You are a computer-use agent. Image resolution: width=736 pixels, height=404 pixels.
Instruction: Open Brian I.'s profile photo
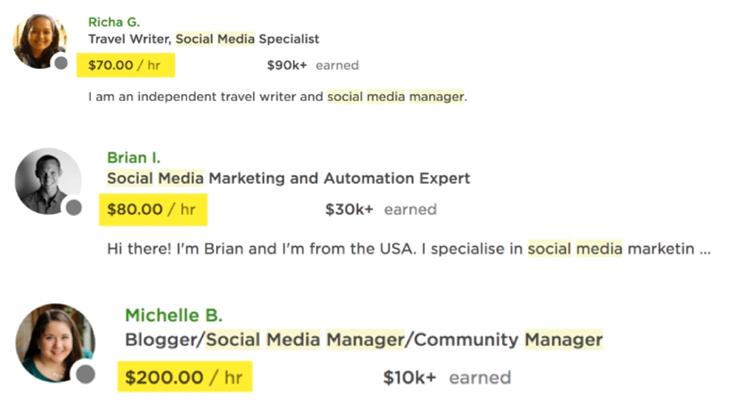pos(46,180)
